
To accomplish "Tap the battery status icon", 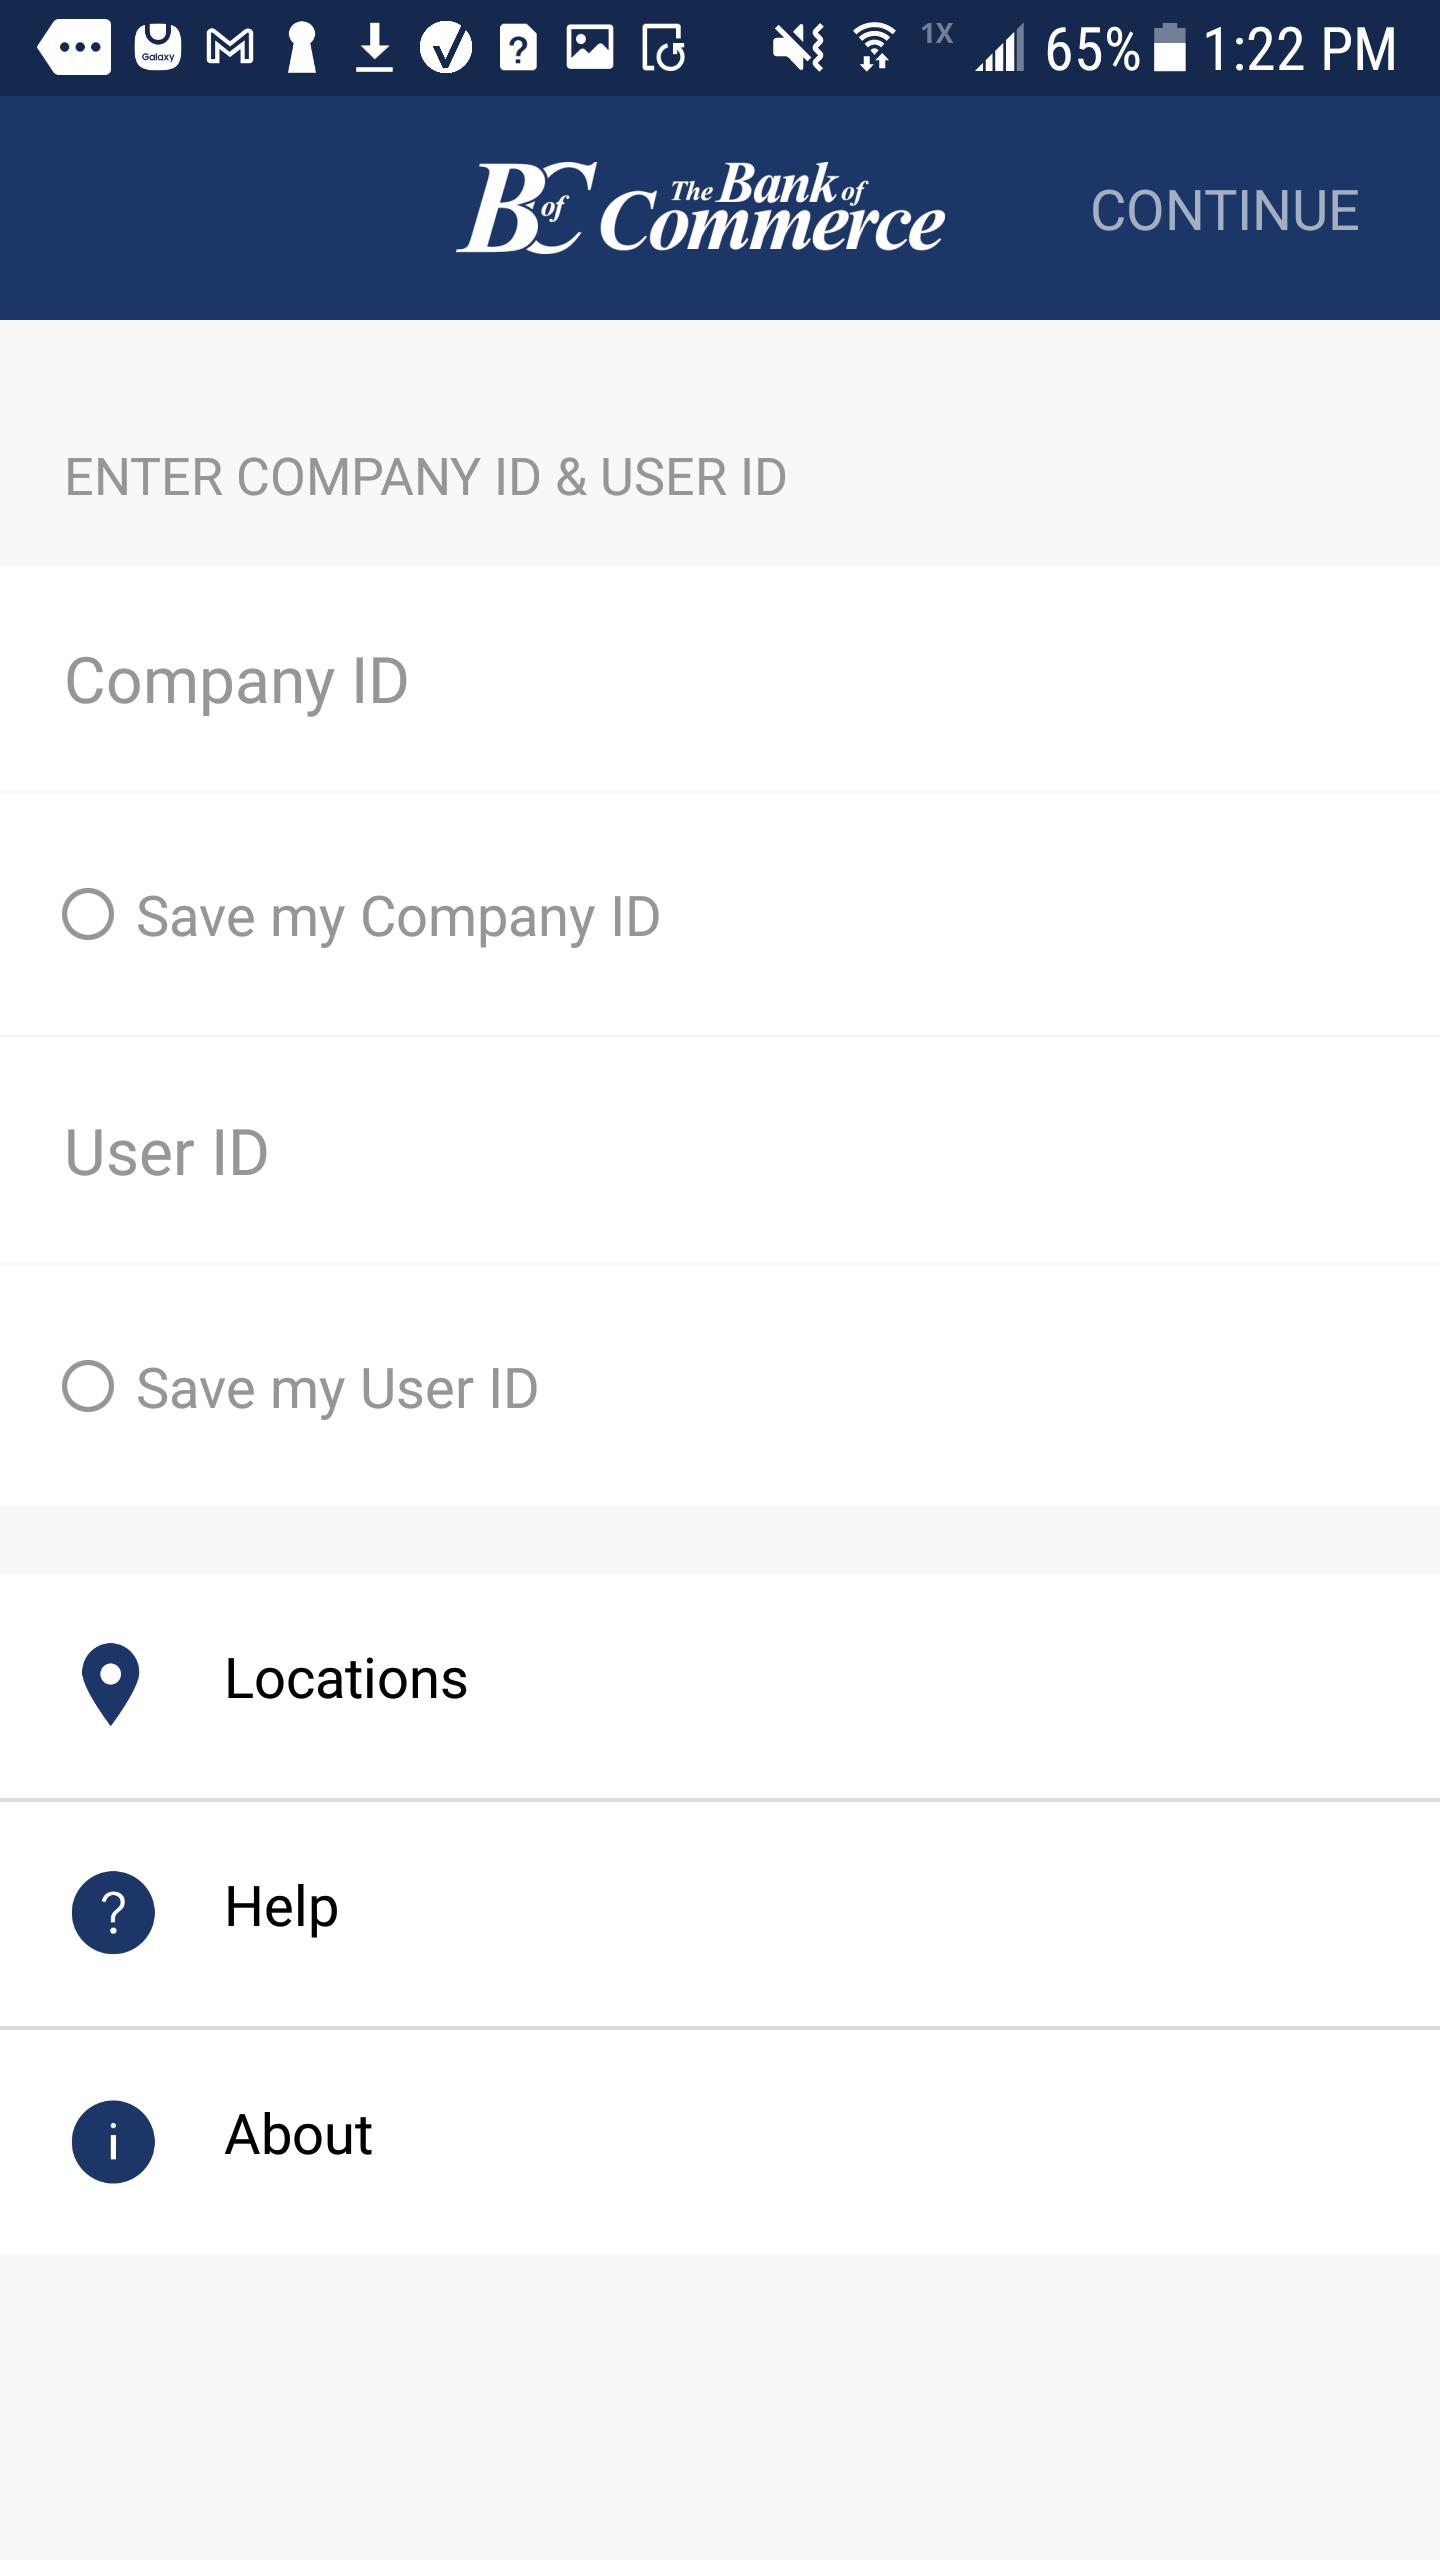I will [x=1169, y=48].
